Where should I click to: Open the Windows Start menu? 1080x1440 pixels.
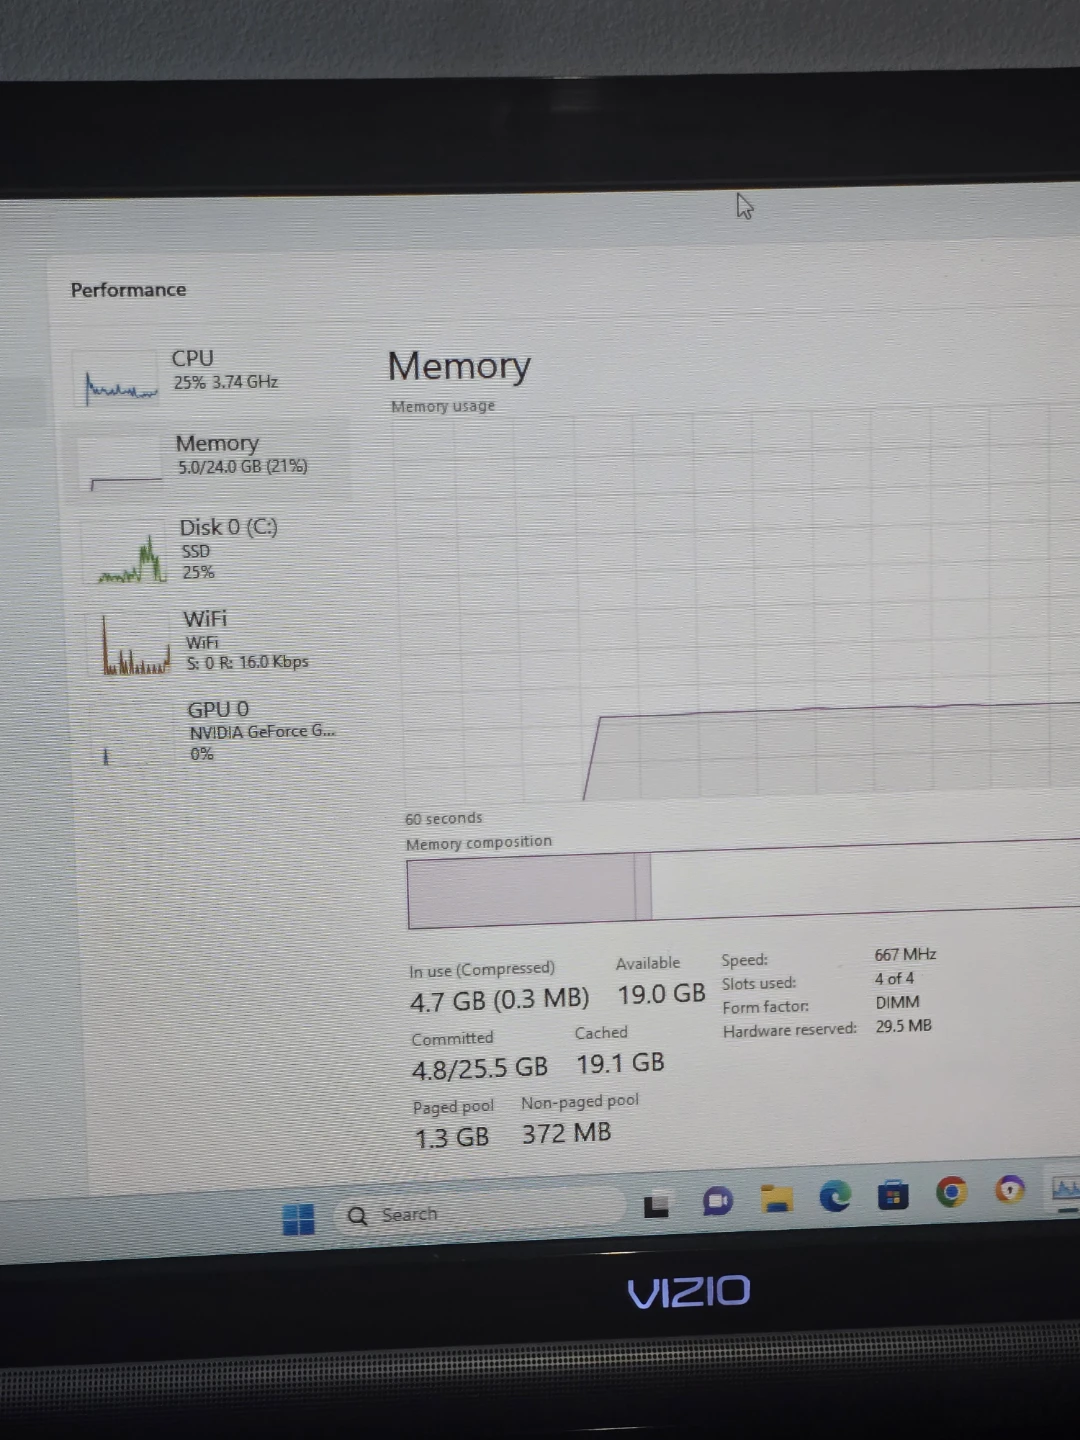click(298, 1219)
